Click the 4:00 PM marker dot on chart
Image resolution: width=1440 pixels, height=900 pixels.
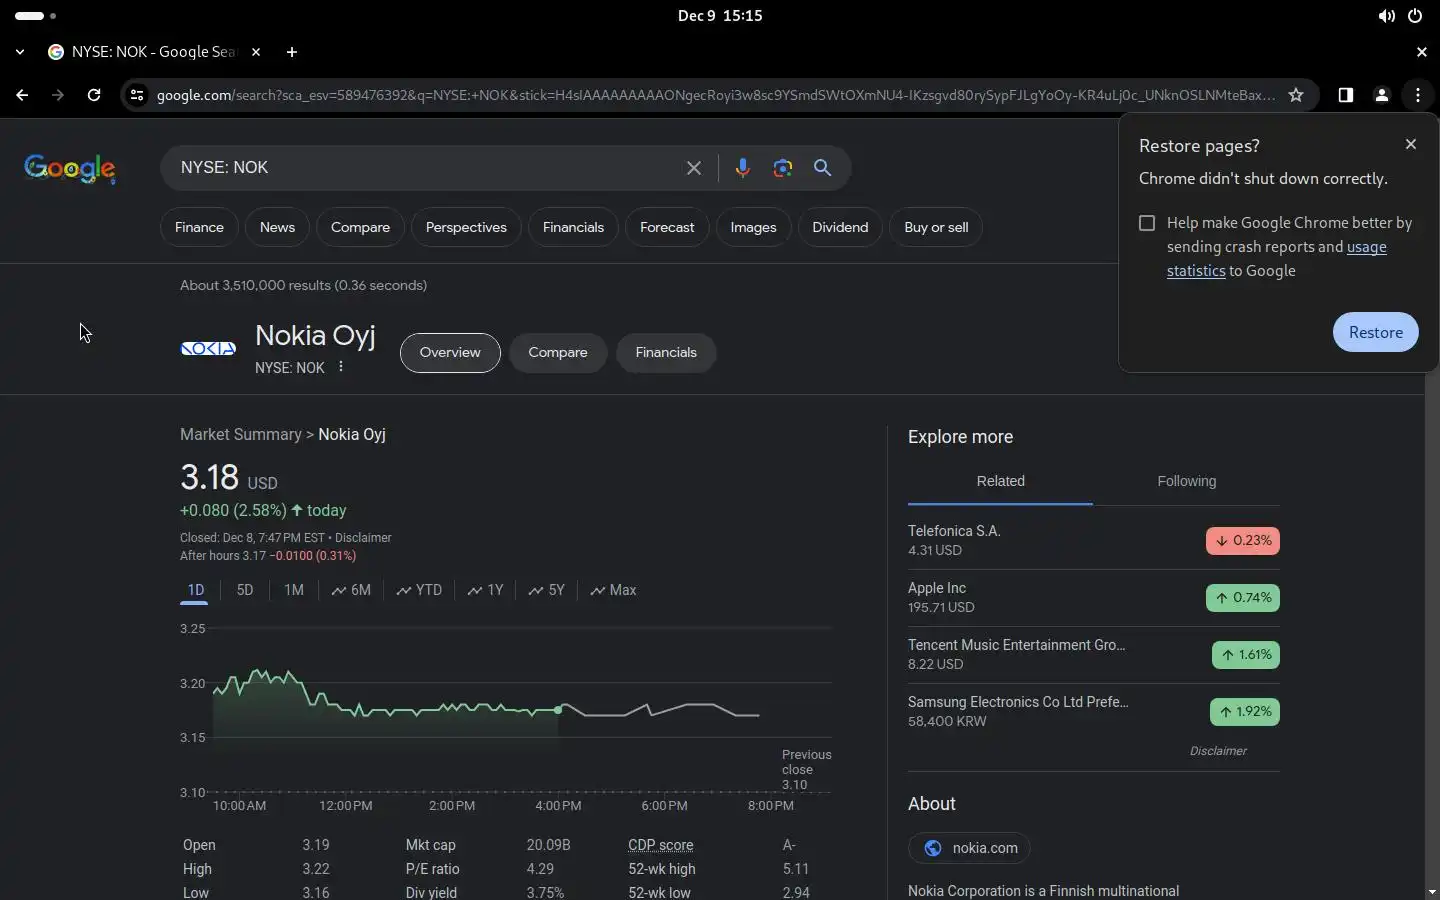pyautogui.click(x=558, y=710)
